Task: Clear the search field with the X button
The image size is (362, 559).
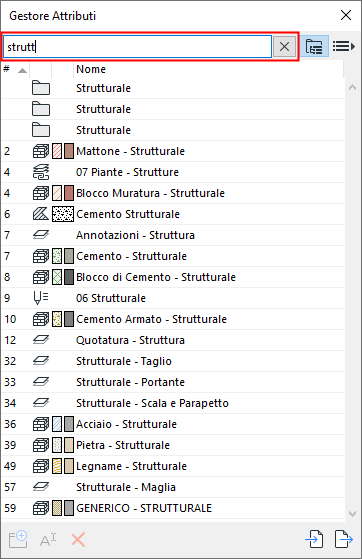Action: 284,46
